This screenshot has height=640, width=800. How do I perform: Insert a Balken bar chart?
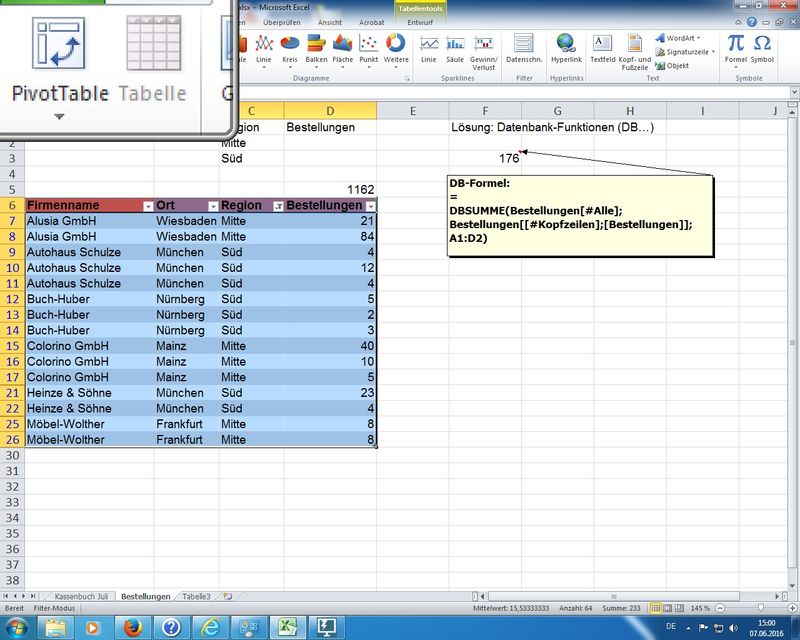(x=317, y=47)
